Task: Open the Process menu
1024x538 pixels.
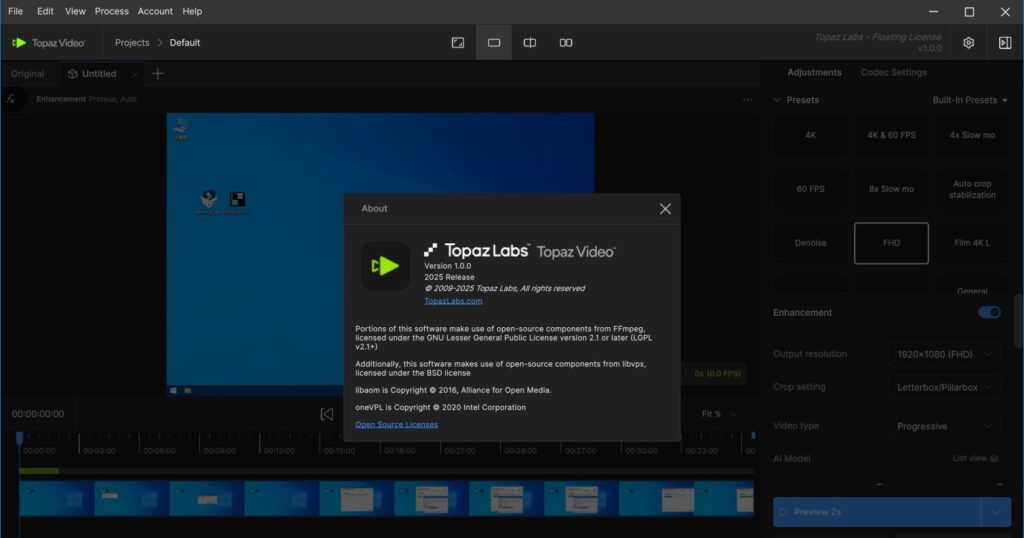Action: click(111, 11)
